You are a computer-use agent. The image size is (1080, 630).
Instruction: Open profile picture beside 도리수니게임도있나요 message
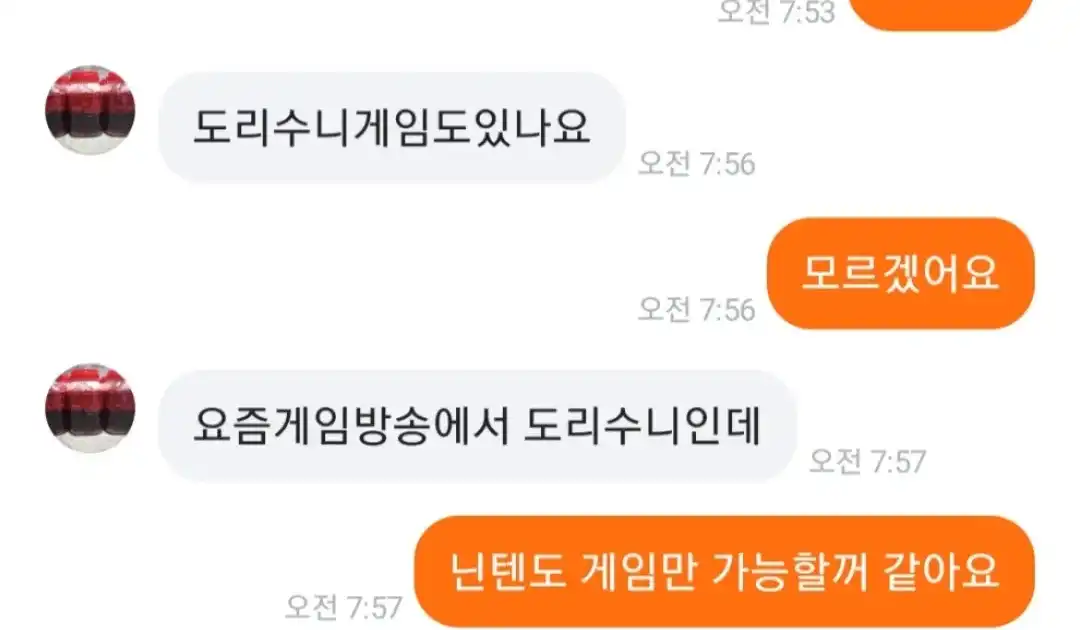(x=90, y=110)
